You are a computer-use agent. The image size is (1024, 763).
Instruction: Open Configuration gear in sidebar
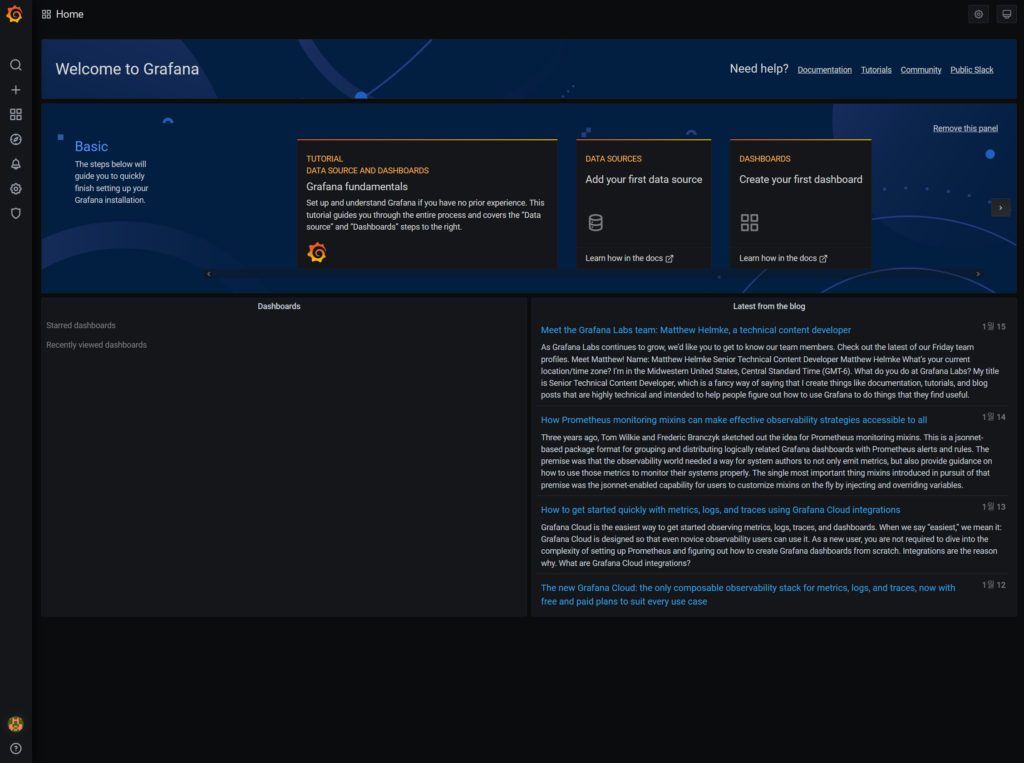(x=16, y=189)
